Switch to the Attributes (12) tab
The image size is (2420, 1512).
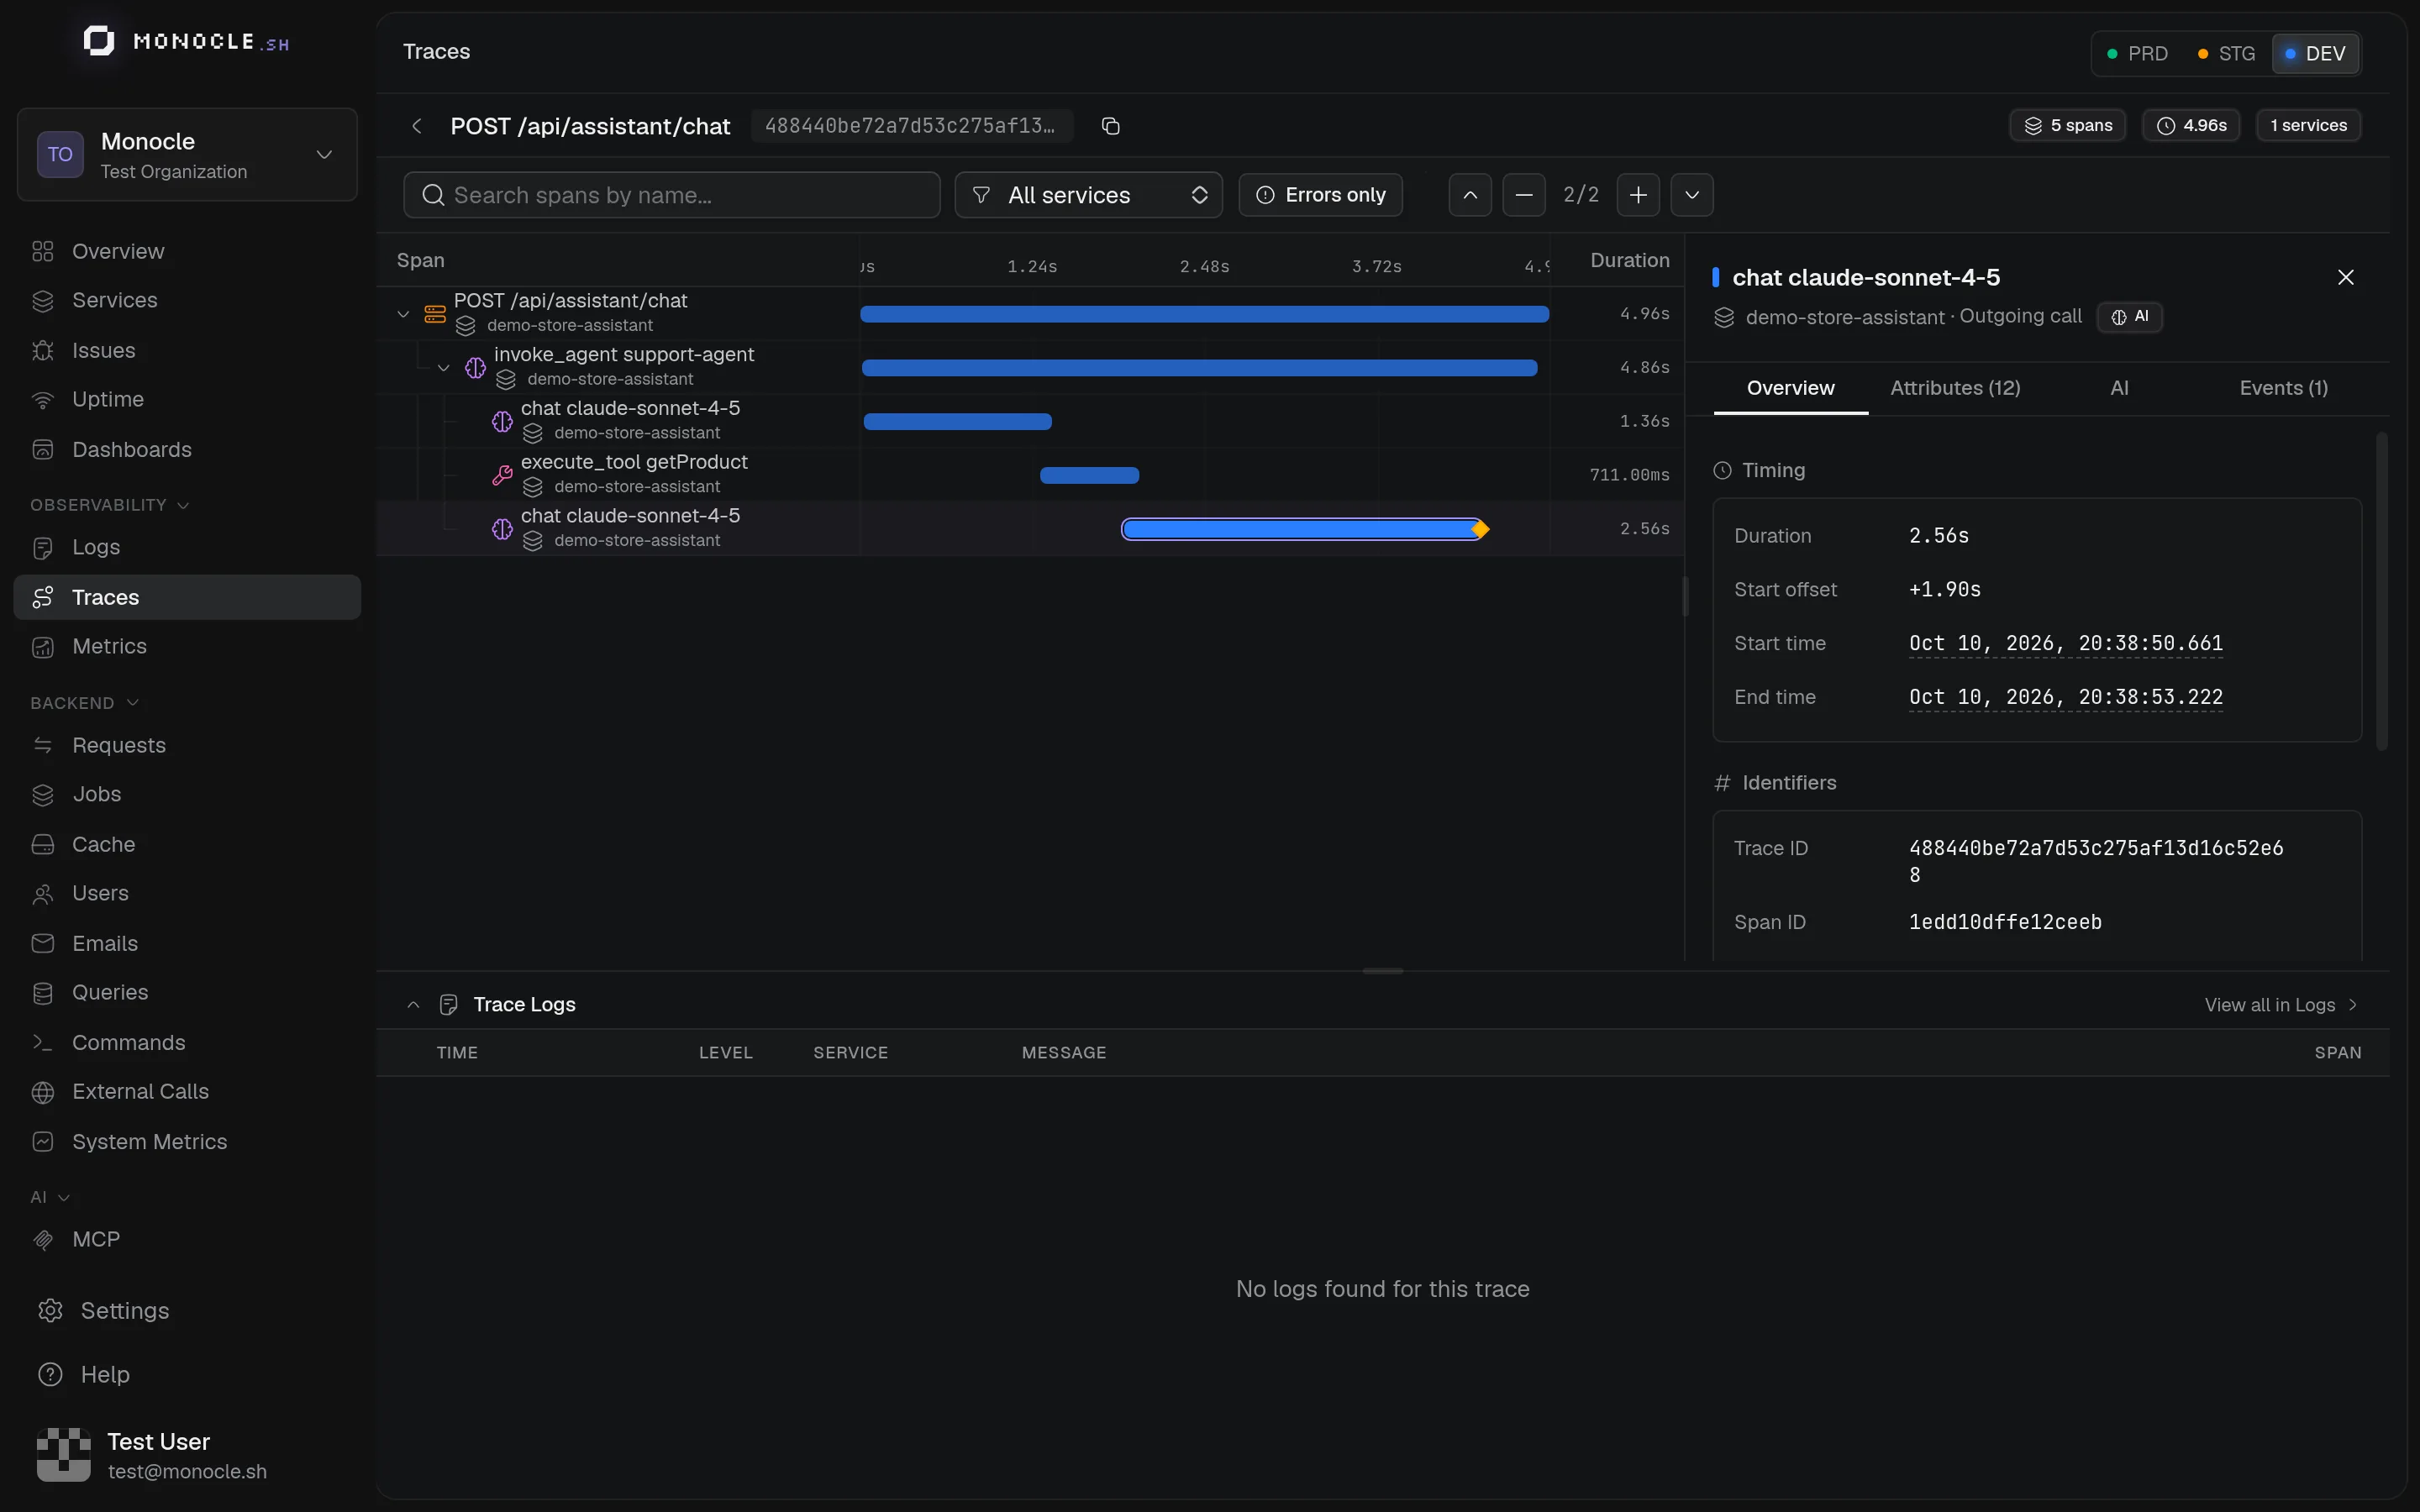[x=1955, y=388]
